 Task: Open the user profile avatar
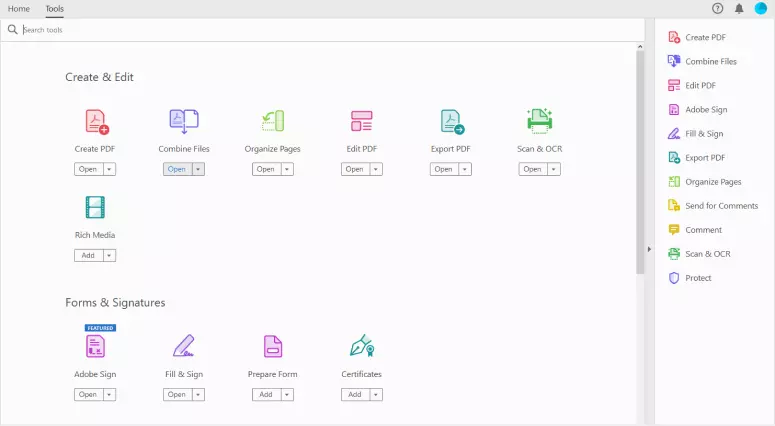click(x=761, y=8)
